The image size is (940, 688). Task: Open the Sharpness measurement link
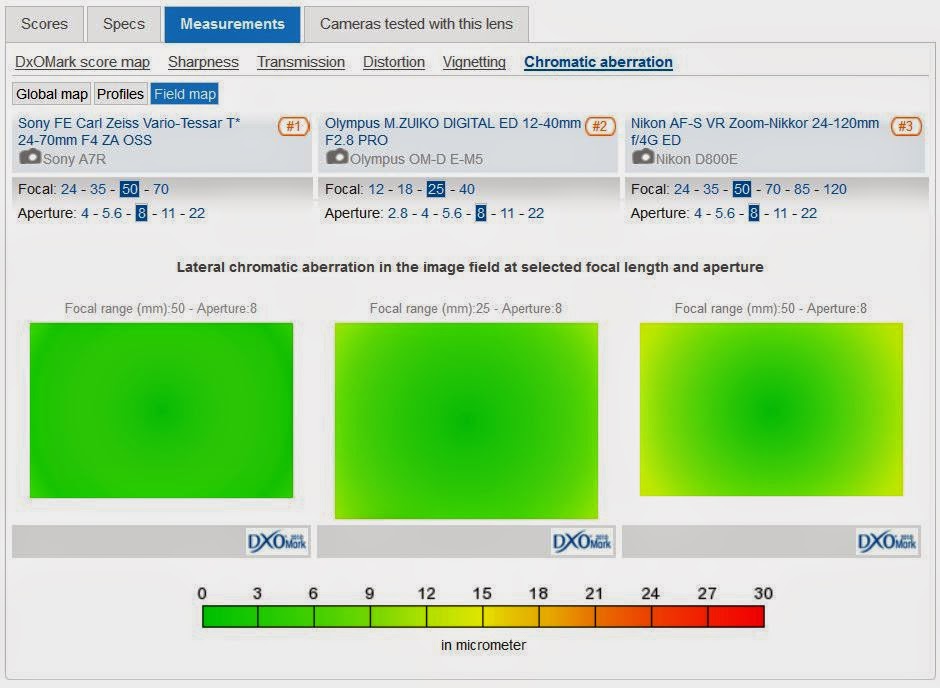(203, 62)
